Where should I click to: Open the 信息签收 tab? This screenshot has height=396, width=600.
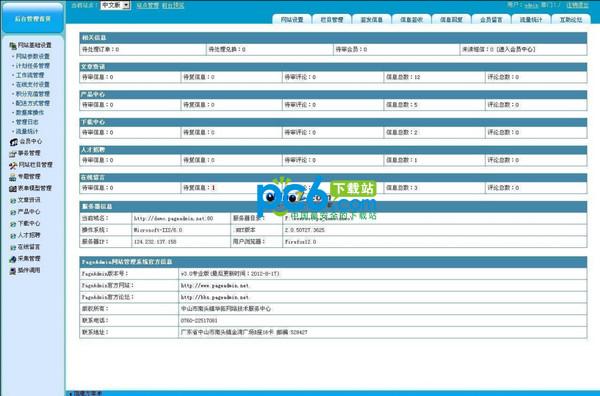click(x=411, y=19)
